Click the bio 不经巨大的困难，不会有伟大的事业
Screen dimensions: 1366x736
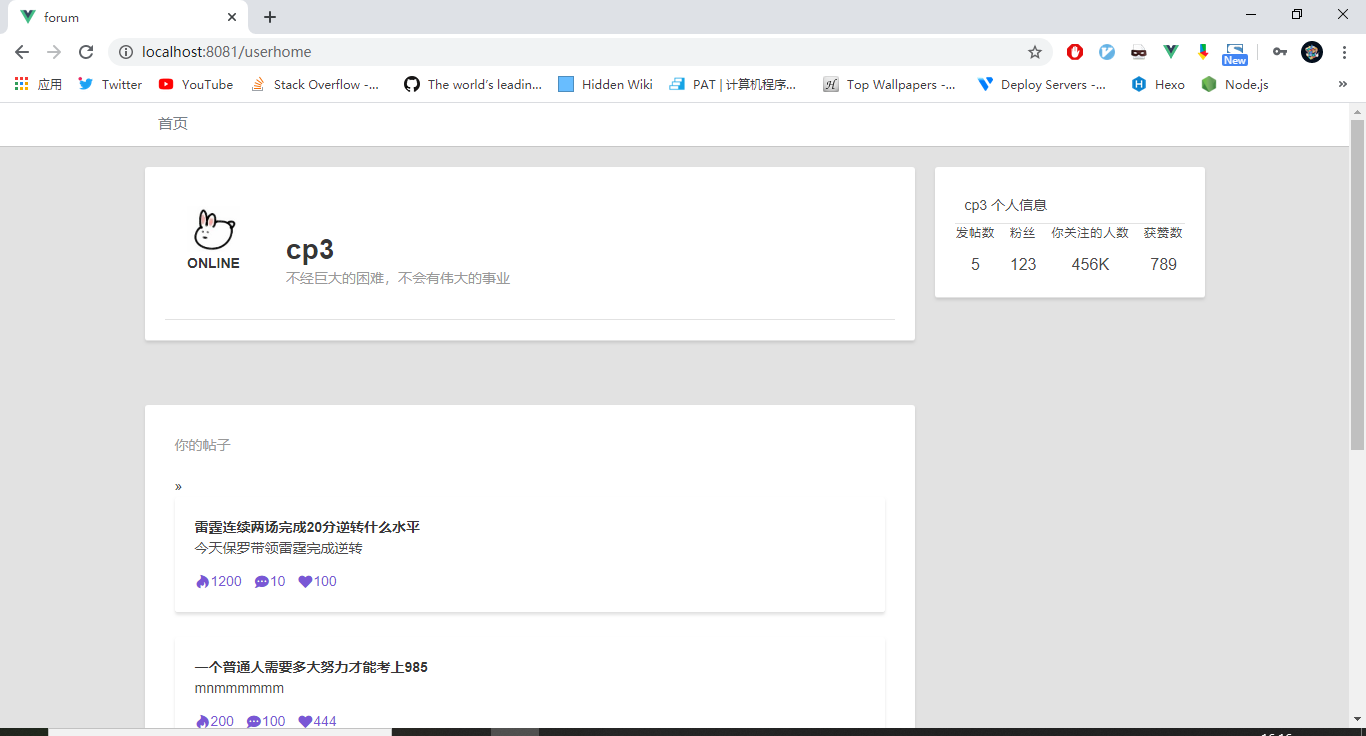(x=398, y=279)
